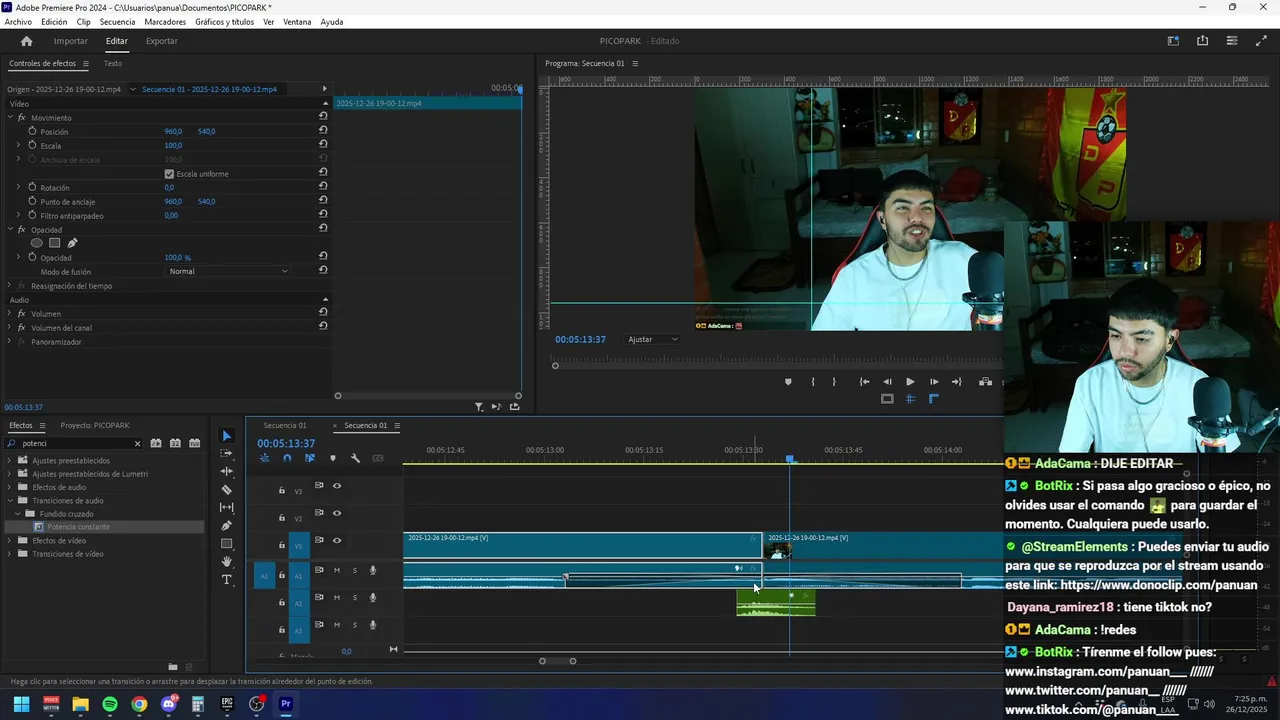Mute audio track A1
Screen dimensions: 1280x720
pos(337,571)
